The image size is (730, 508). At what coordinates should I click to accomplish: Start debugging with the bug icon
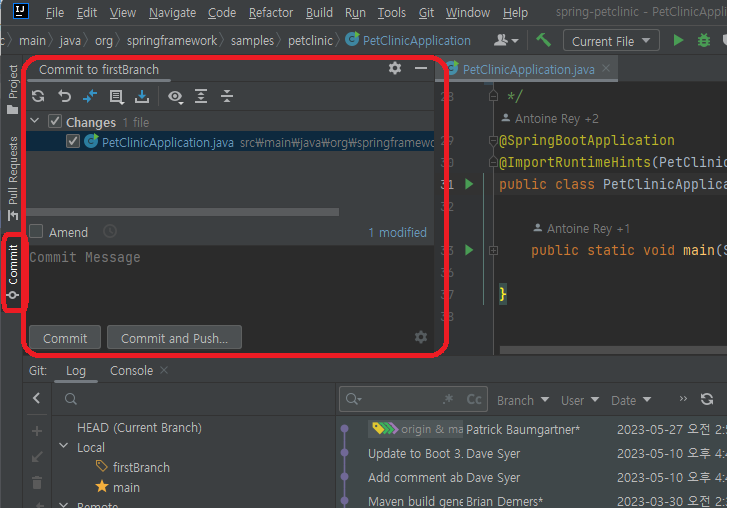[x=703, y=41]
